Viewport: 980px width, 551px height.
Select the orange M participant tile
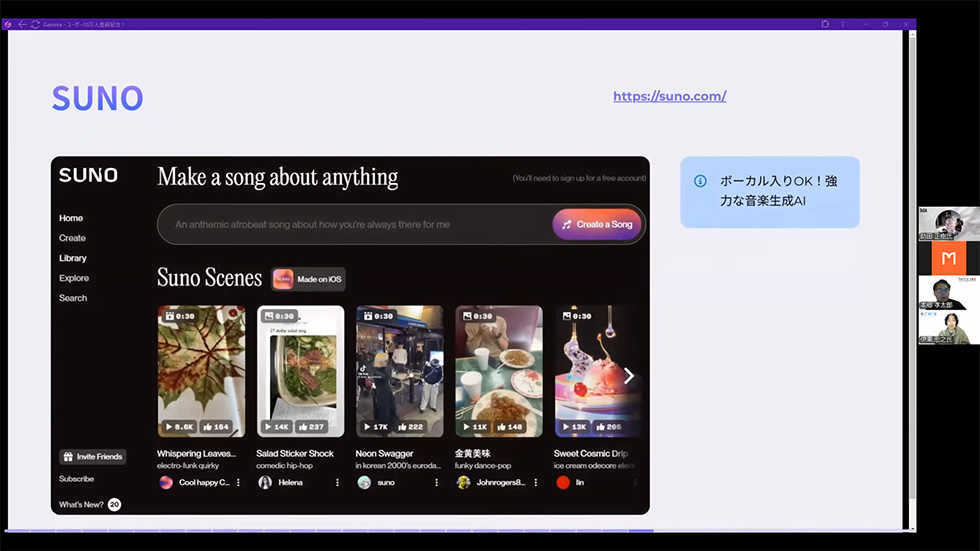click(x=949, y=258)
